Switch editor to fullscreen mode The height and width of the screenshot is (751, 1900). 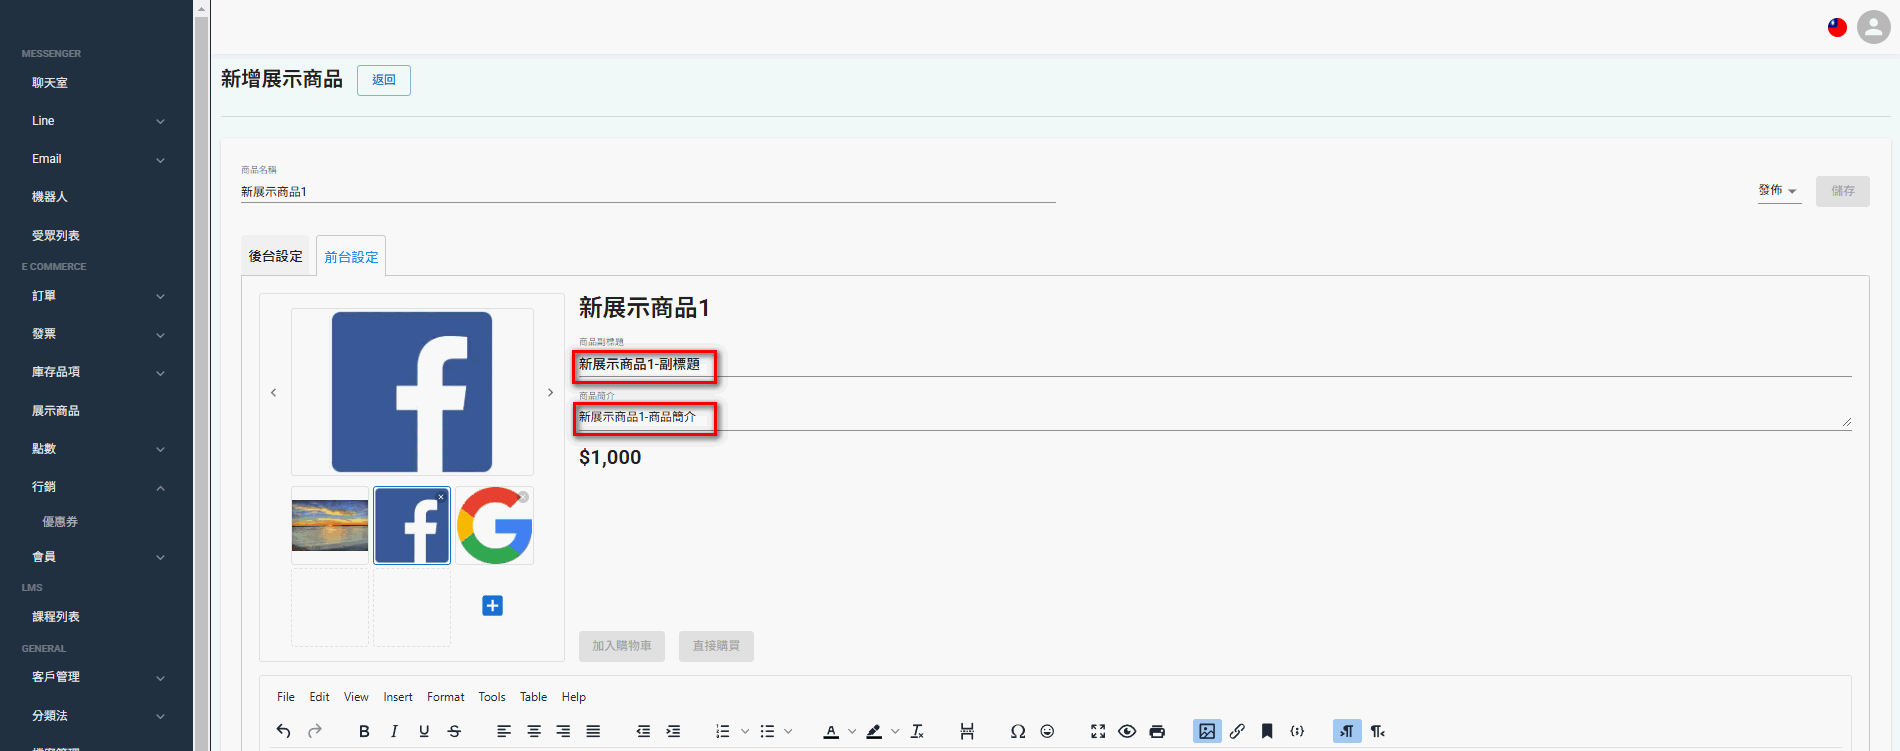tap(1098, 731)
